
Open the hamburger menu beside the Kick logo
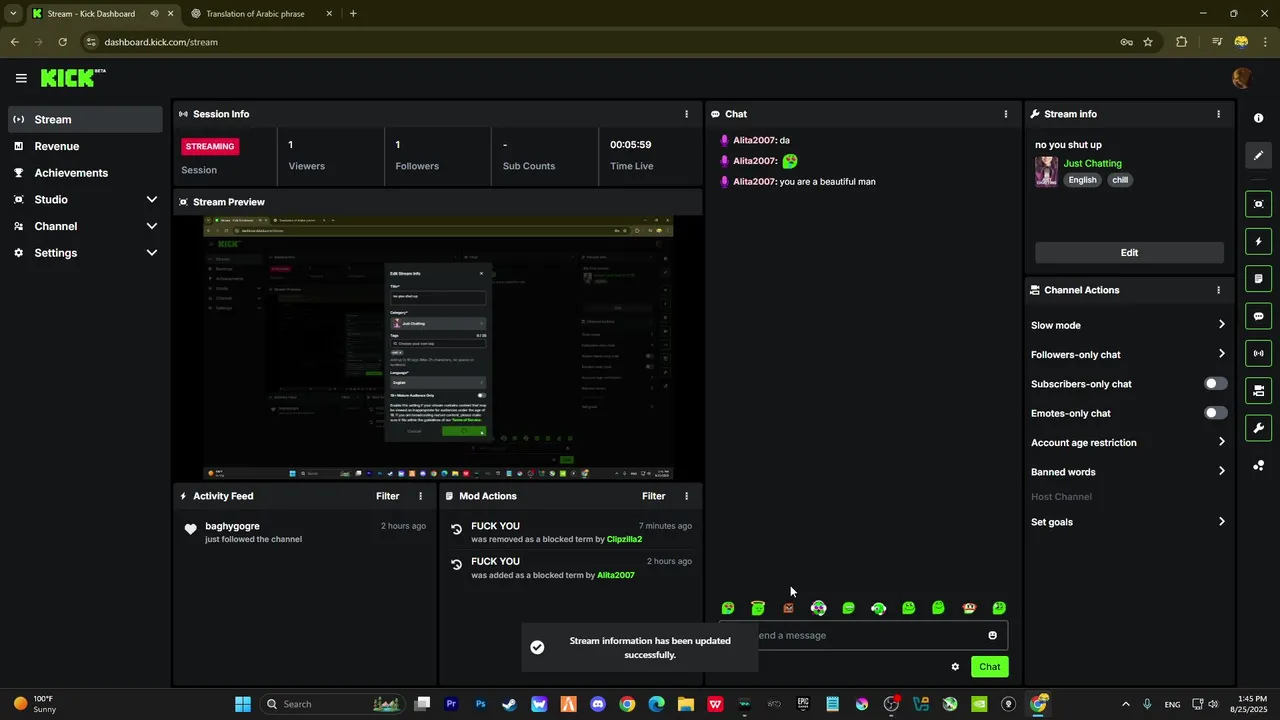21,78
